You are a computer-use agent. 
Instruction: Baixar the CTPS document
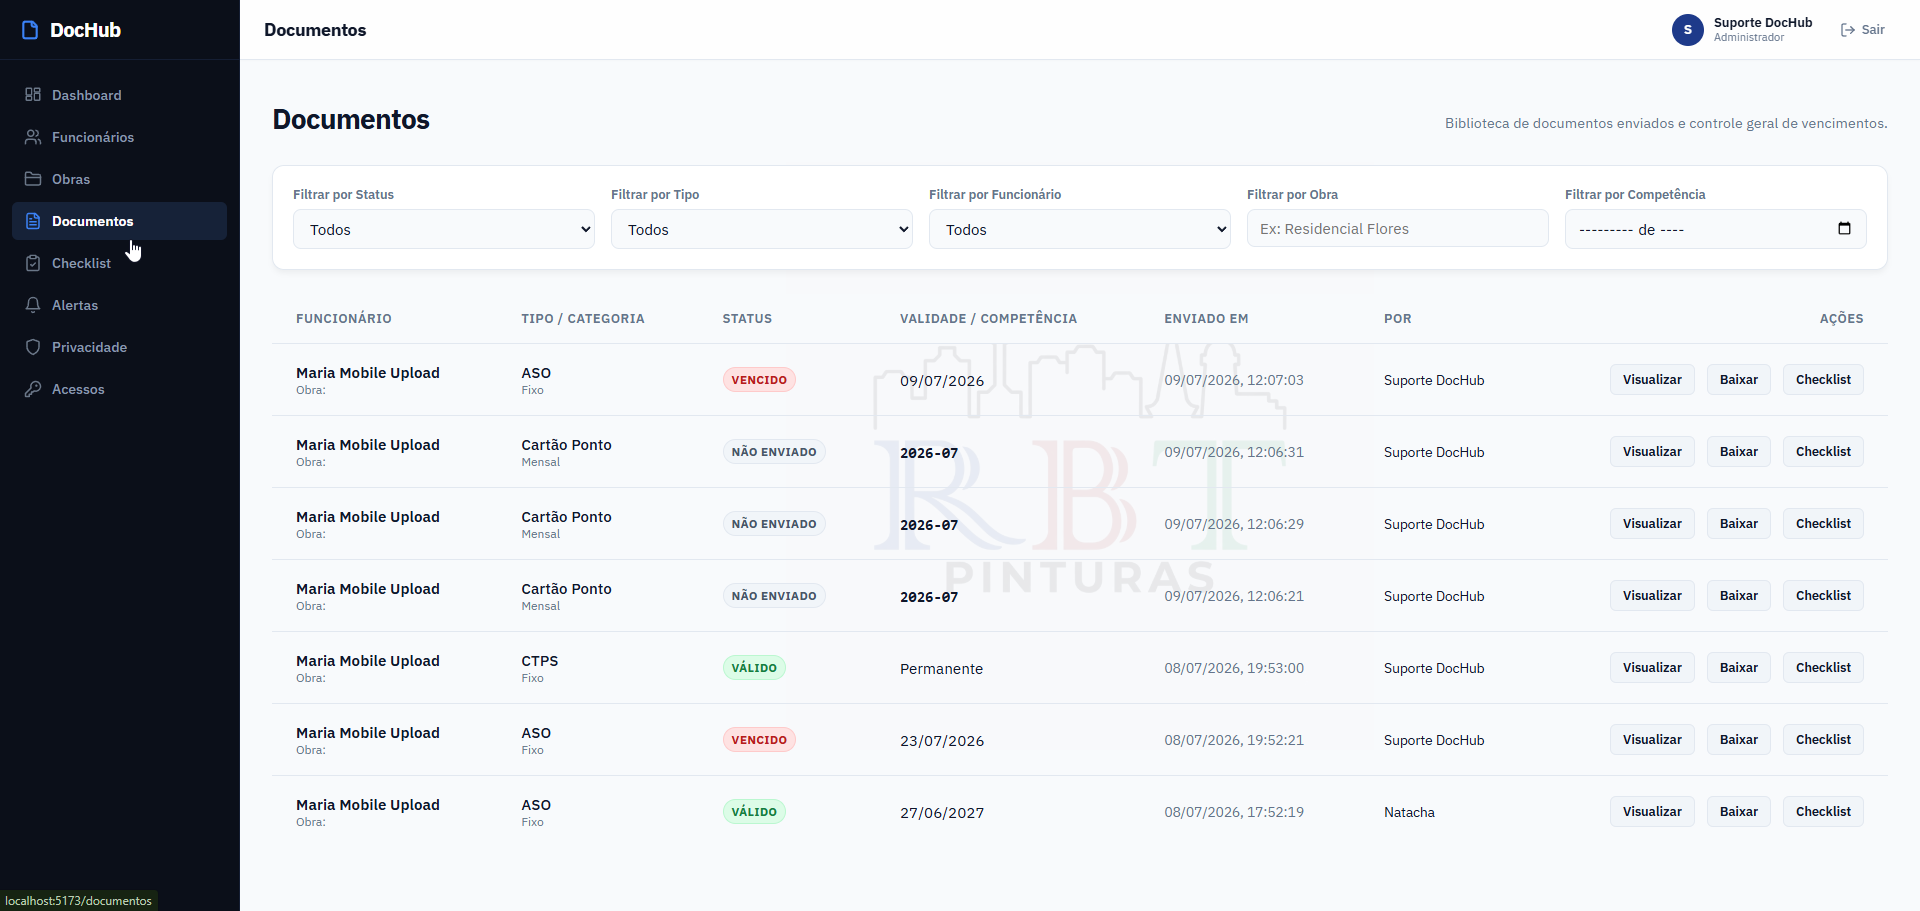pyautogui.click(x=1739, y=668)
